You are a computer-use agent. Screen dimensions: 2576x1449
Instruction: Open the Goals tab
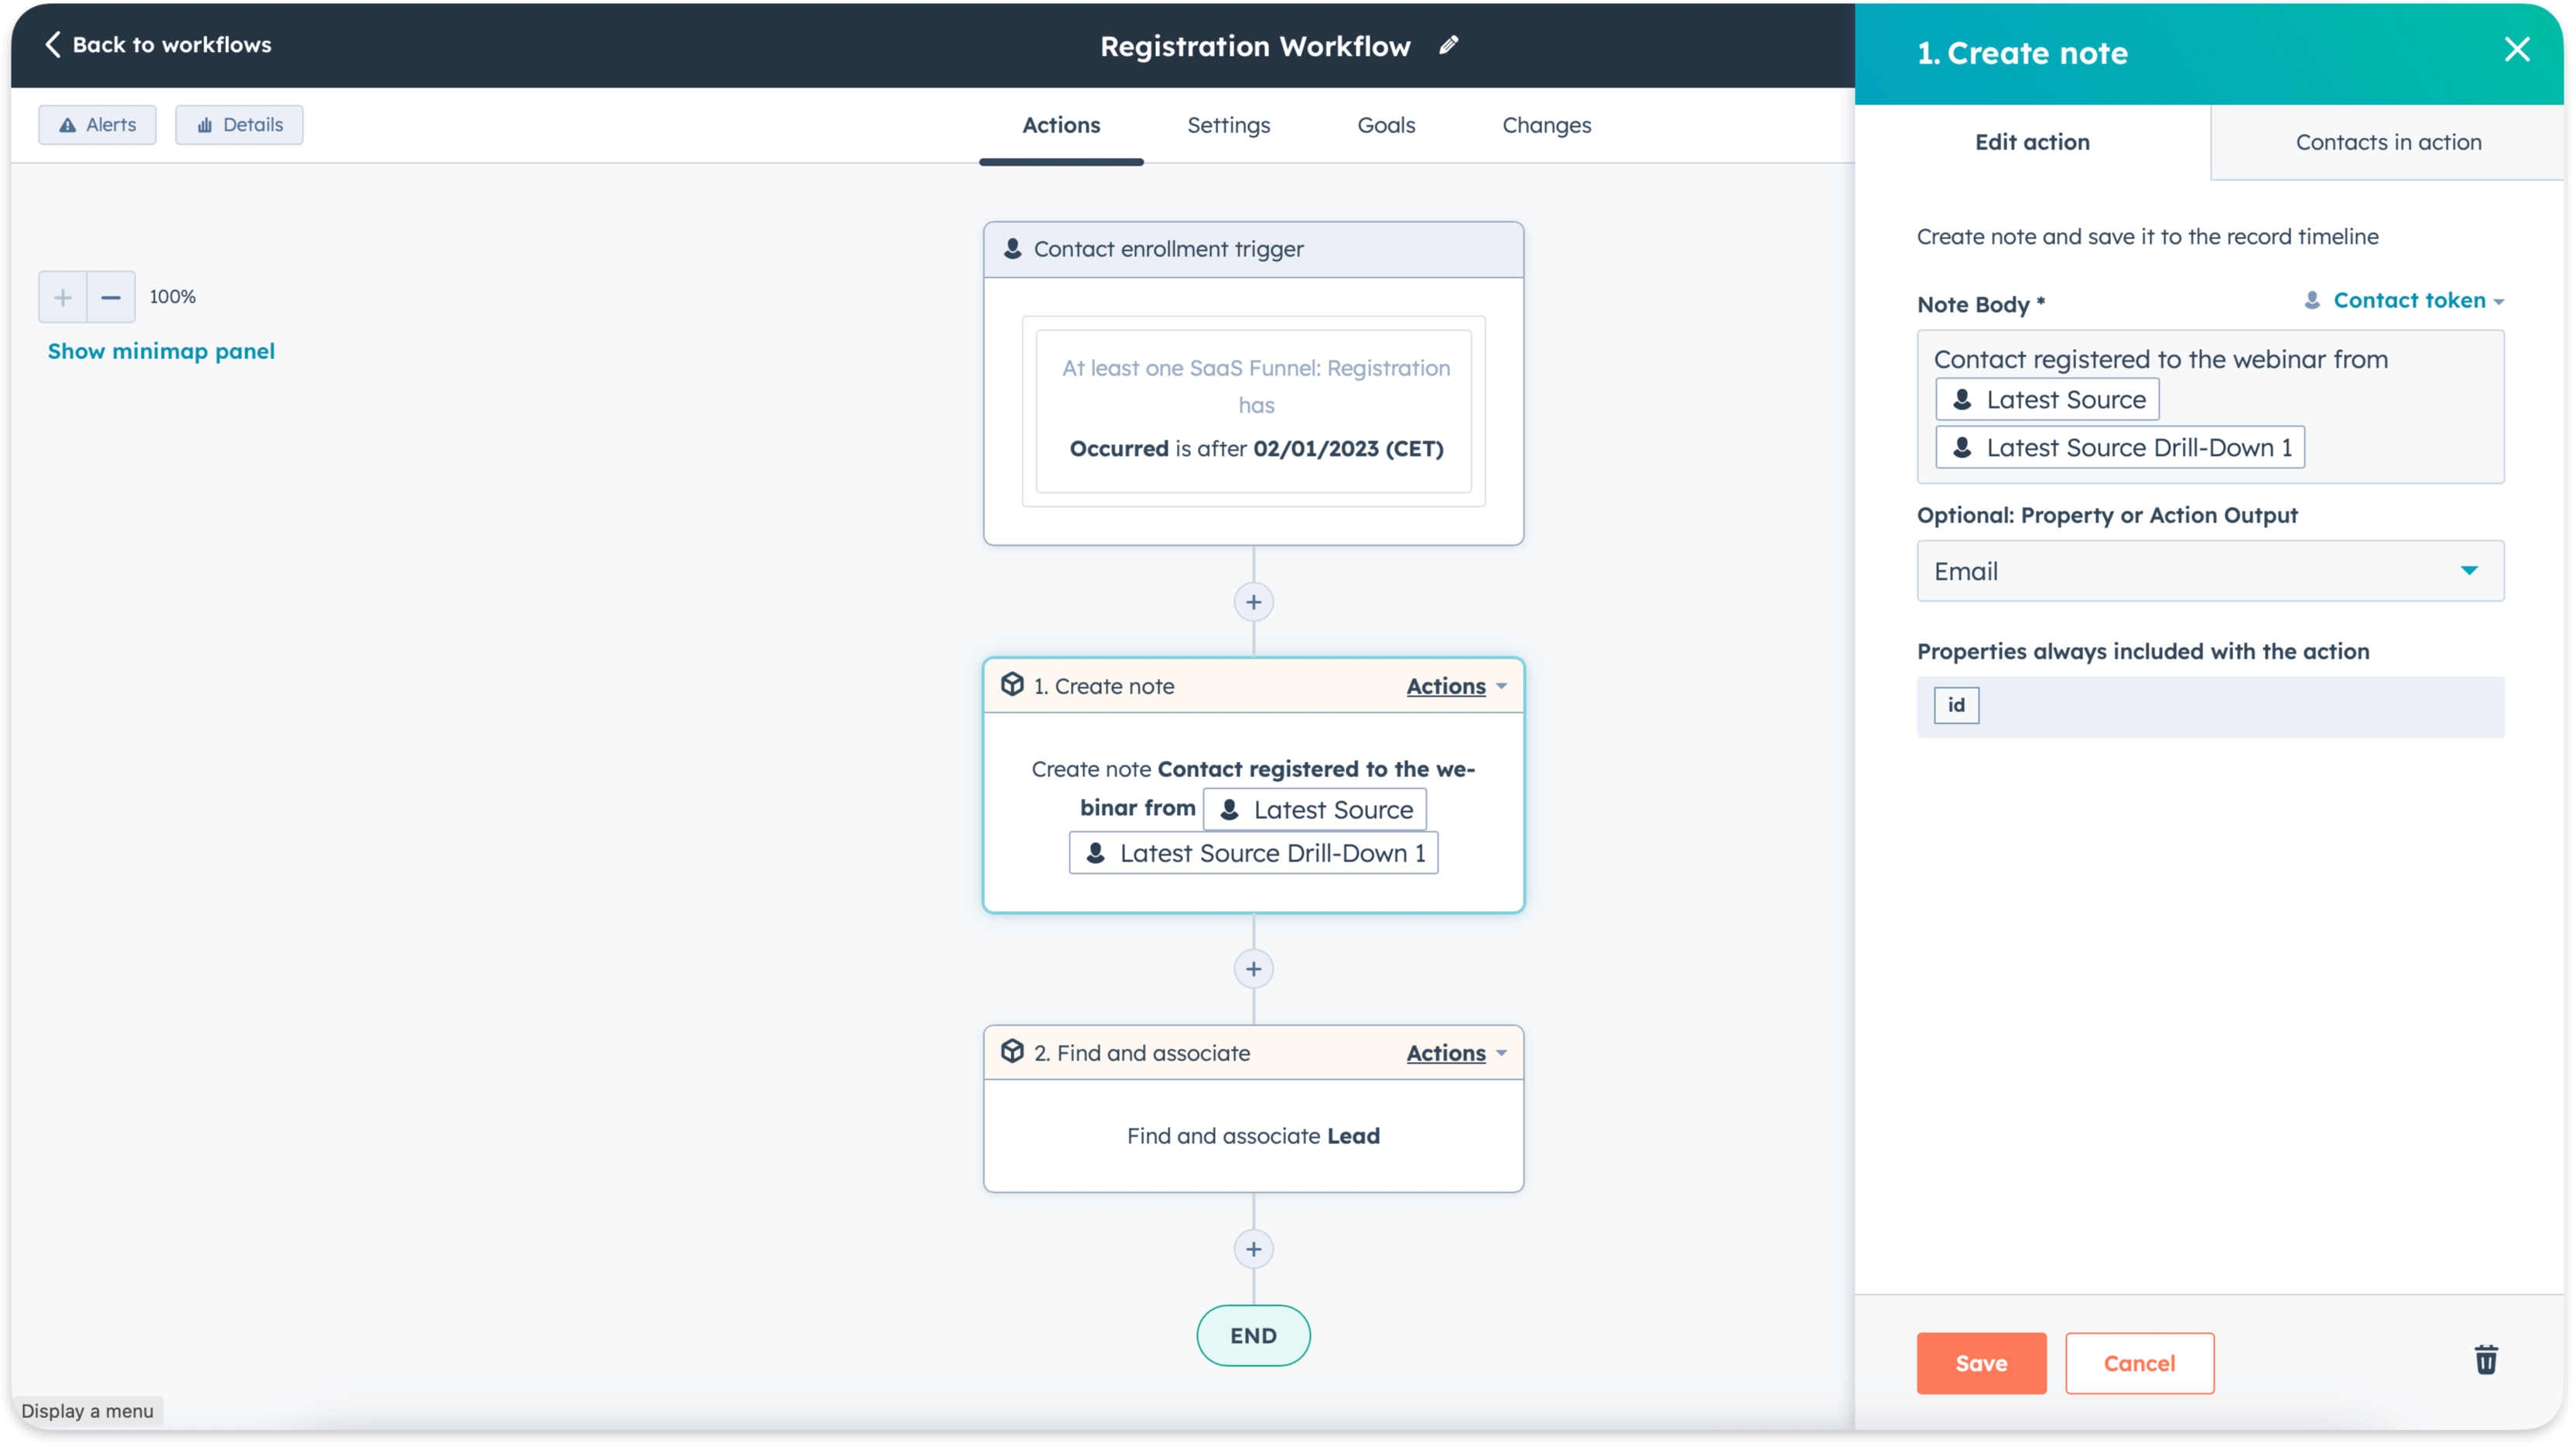[x=1385, y=125]
